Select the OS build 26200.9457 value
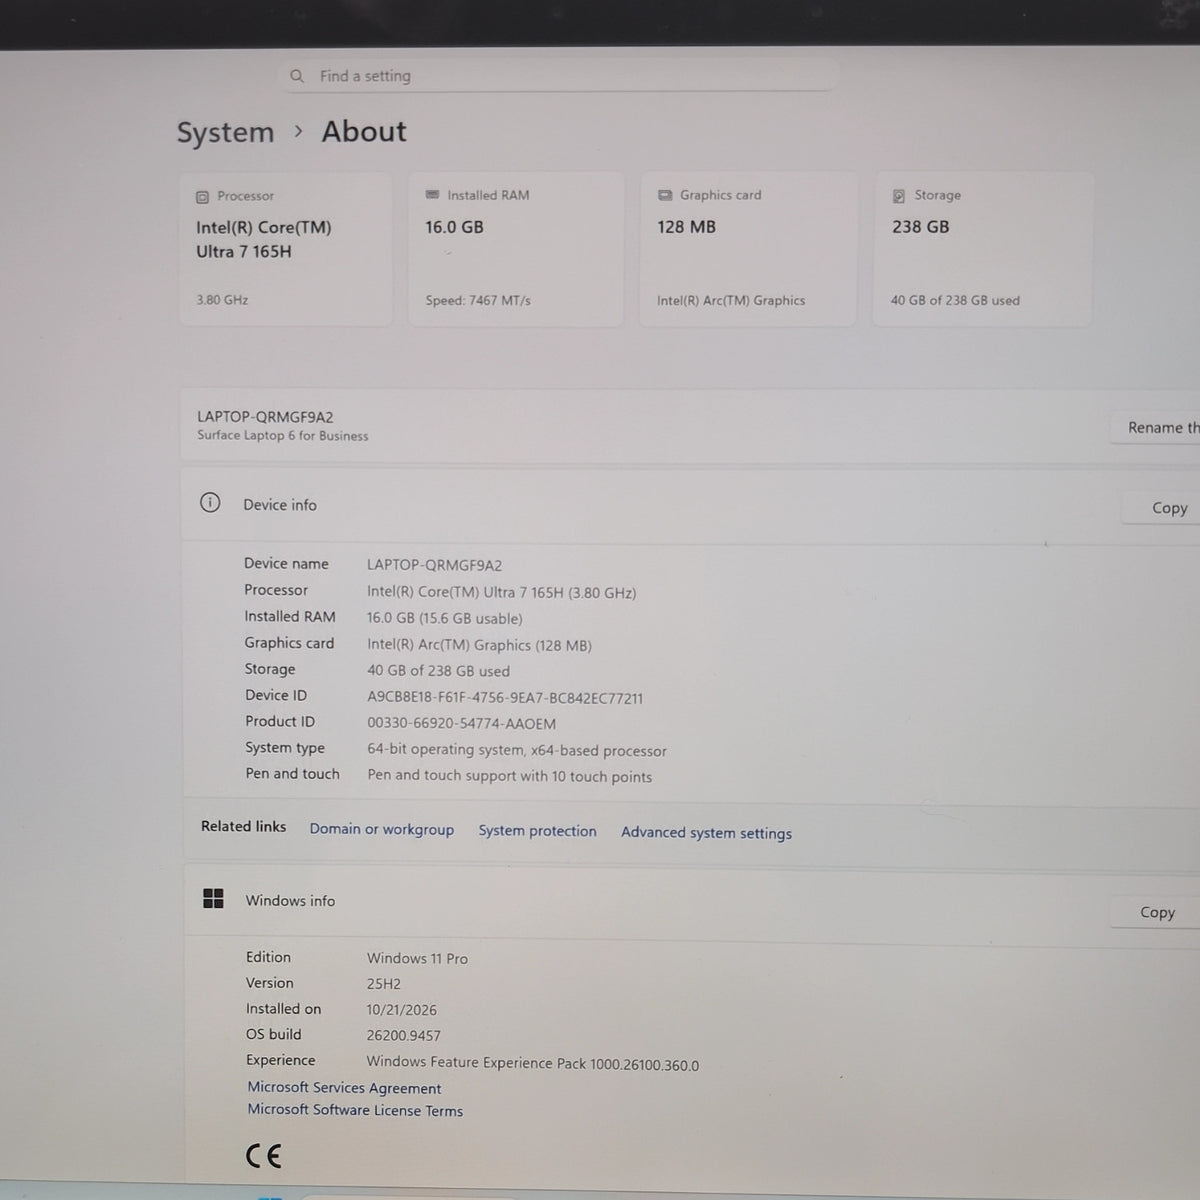This screenshot has width=1200, height=1200. [x=403, y=1036]
